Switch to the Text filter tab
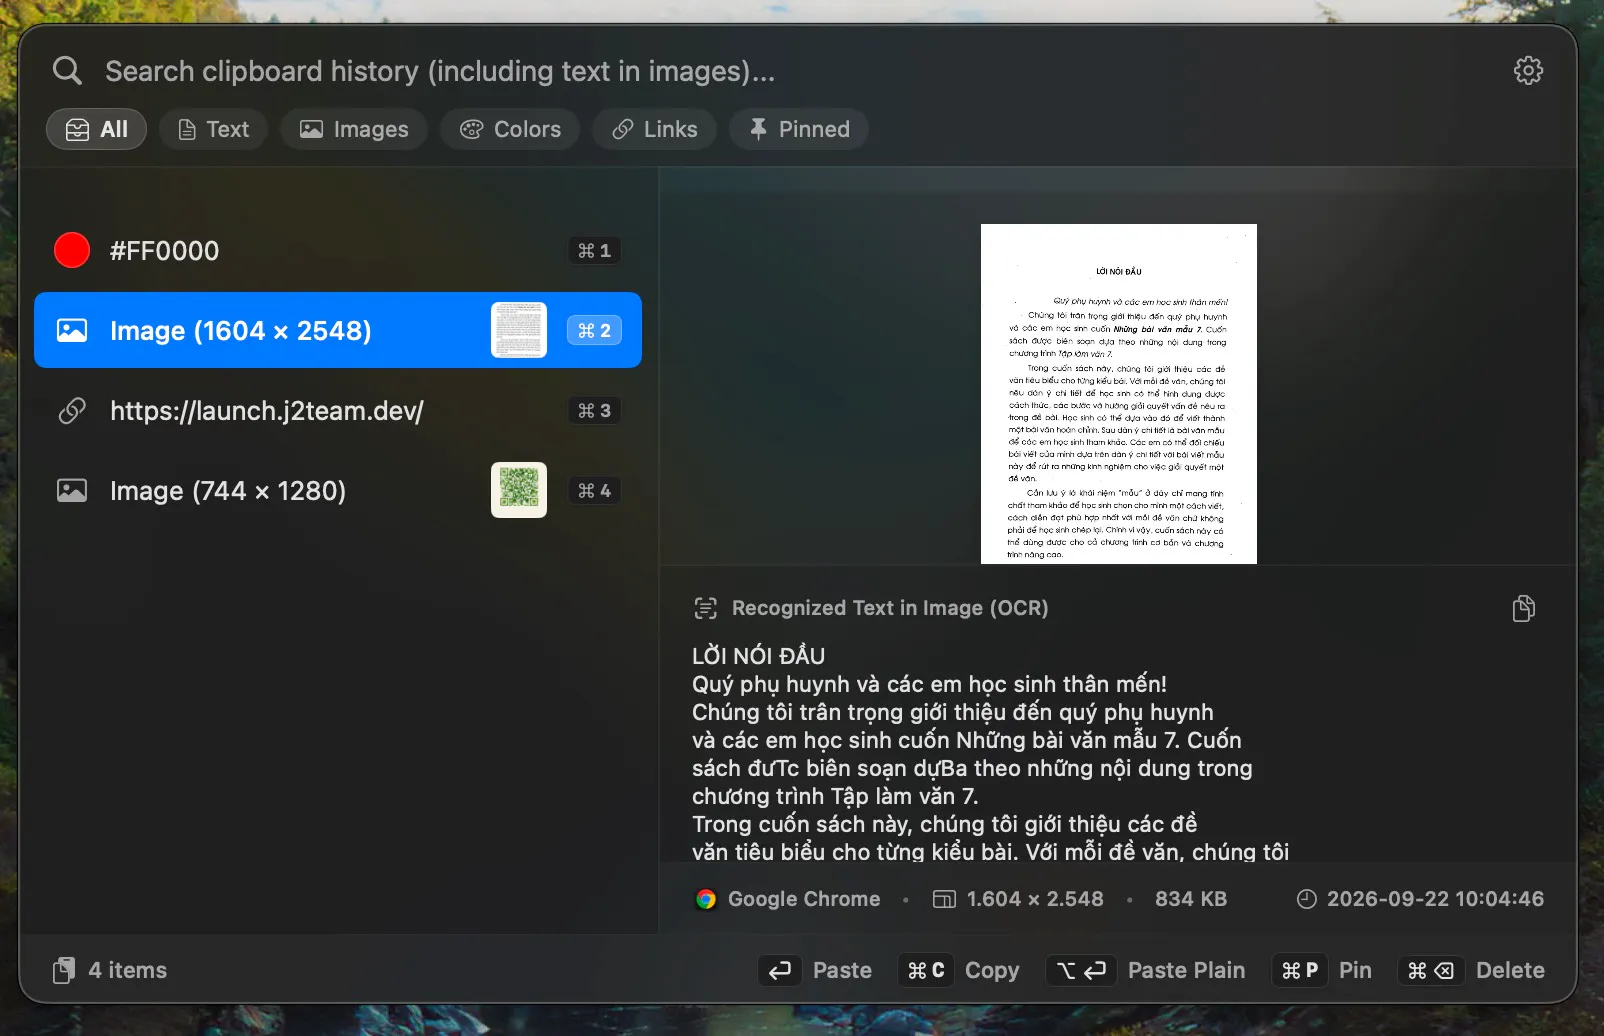 point(213,129)
